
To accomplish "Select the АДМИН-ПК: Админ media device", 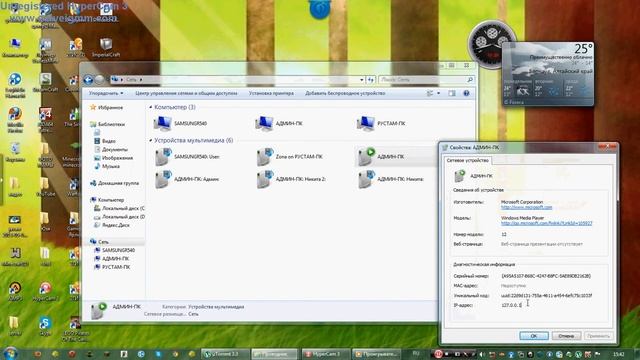I will [187, 179].
